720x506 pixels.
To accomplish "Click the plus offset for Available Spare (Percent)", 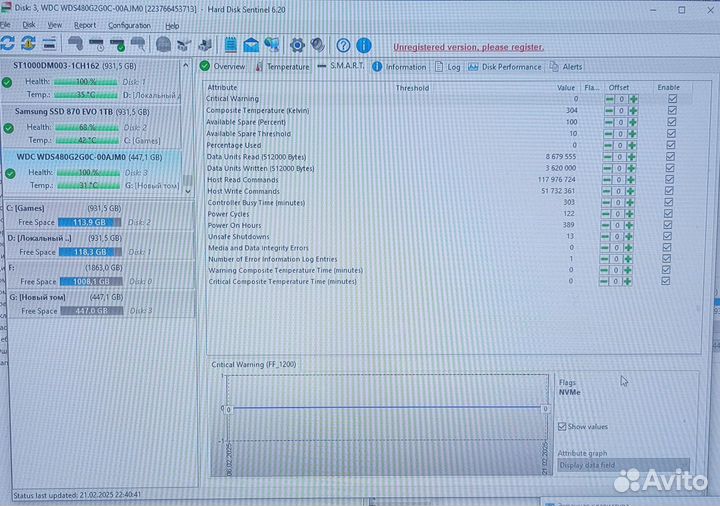I will pyautogui.click(x=633, y=122).
